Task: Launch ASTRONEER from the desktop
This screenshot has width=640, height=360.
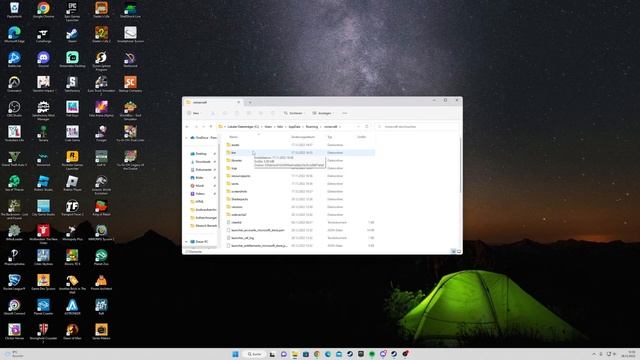Action: (x=72, y=307)
